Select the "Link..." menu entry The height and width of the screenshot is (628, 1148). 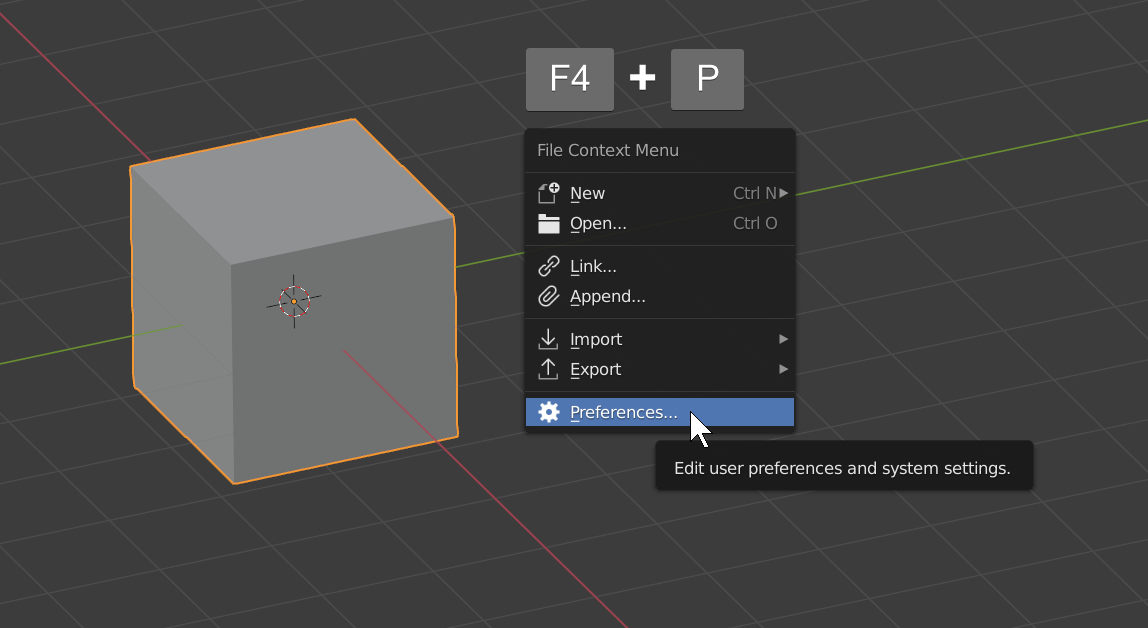(593, 266)
